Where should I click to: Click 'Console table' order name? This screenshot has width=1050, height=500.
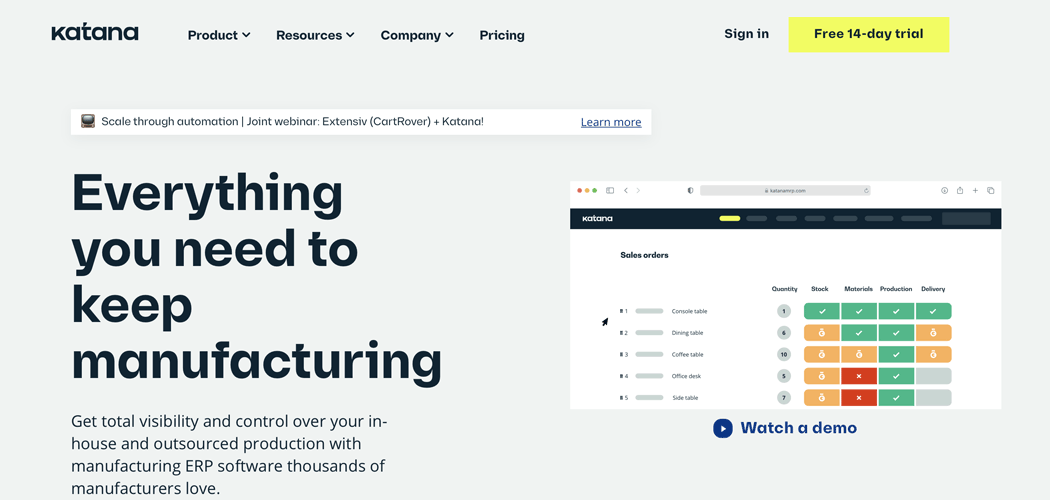coord(689,311)
